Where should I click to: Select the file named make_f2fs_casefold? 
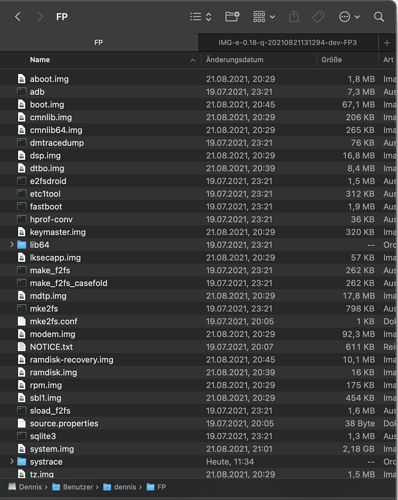pyautogui.click(x=69, y=283)
